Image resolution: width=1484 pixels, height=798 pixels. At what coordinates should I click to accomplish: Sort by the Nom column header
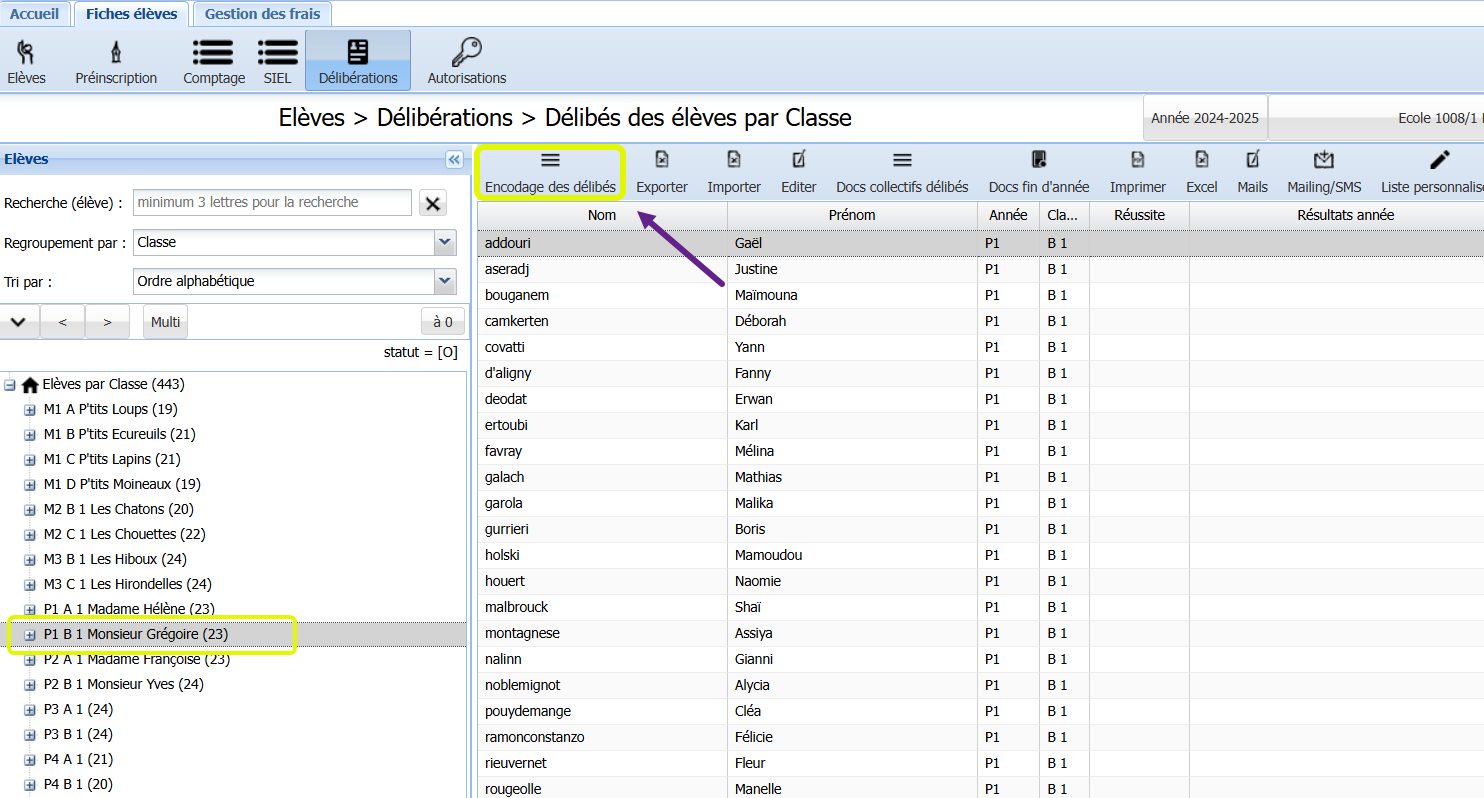click(602, 215)
